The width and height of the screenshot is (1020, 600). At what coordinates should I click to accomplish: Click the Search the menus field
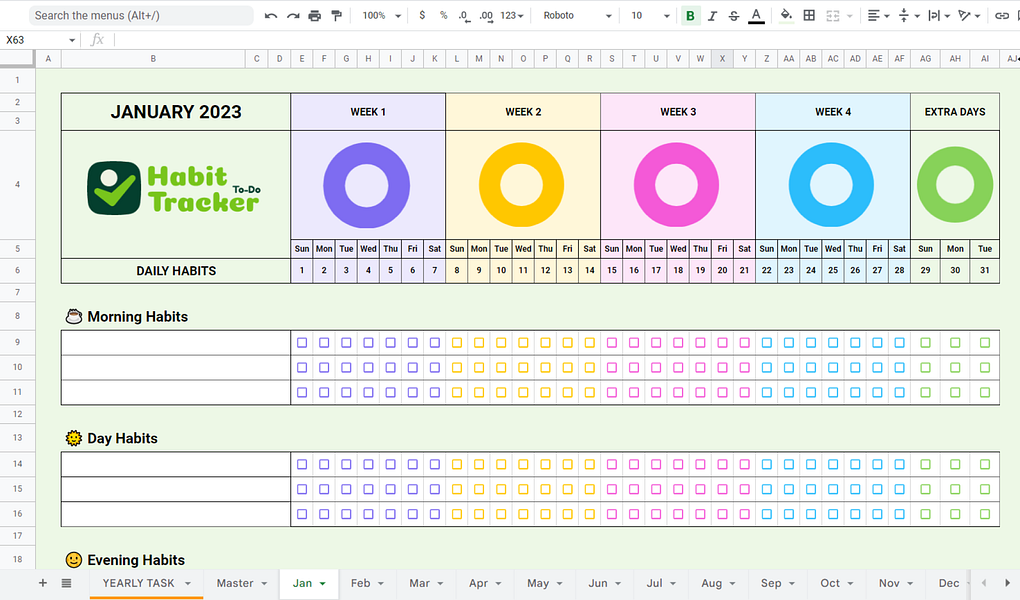pyautogui.click(x=141, y=16)
